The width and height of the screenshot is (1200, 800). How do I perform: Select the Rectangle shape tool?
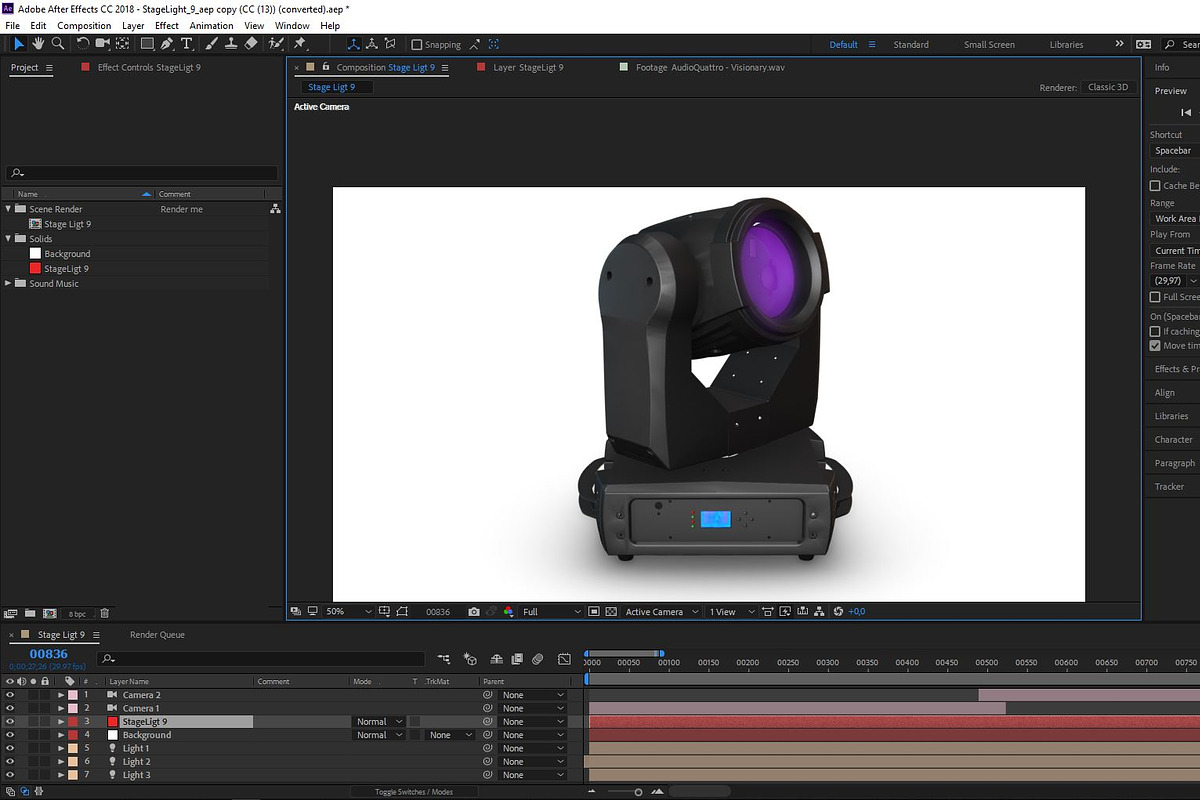tap(147, 44)
